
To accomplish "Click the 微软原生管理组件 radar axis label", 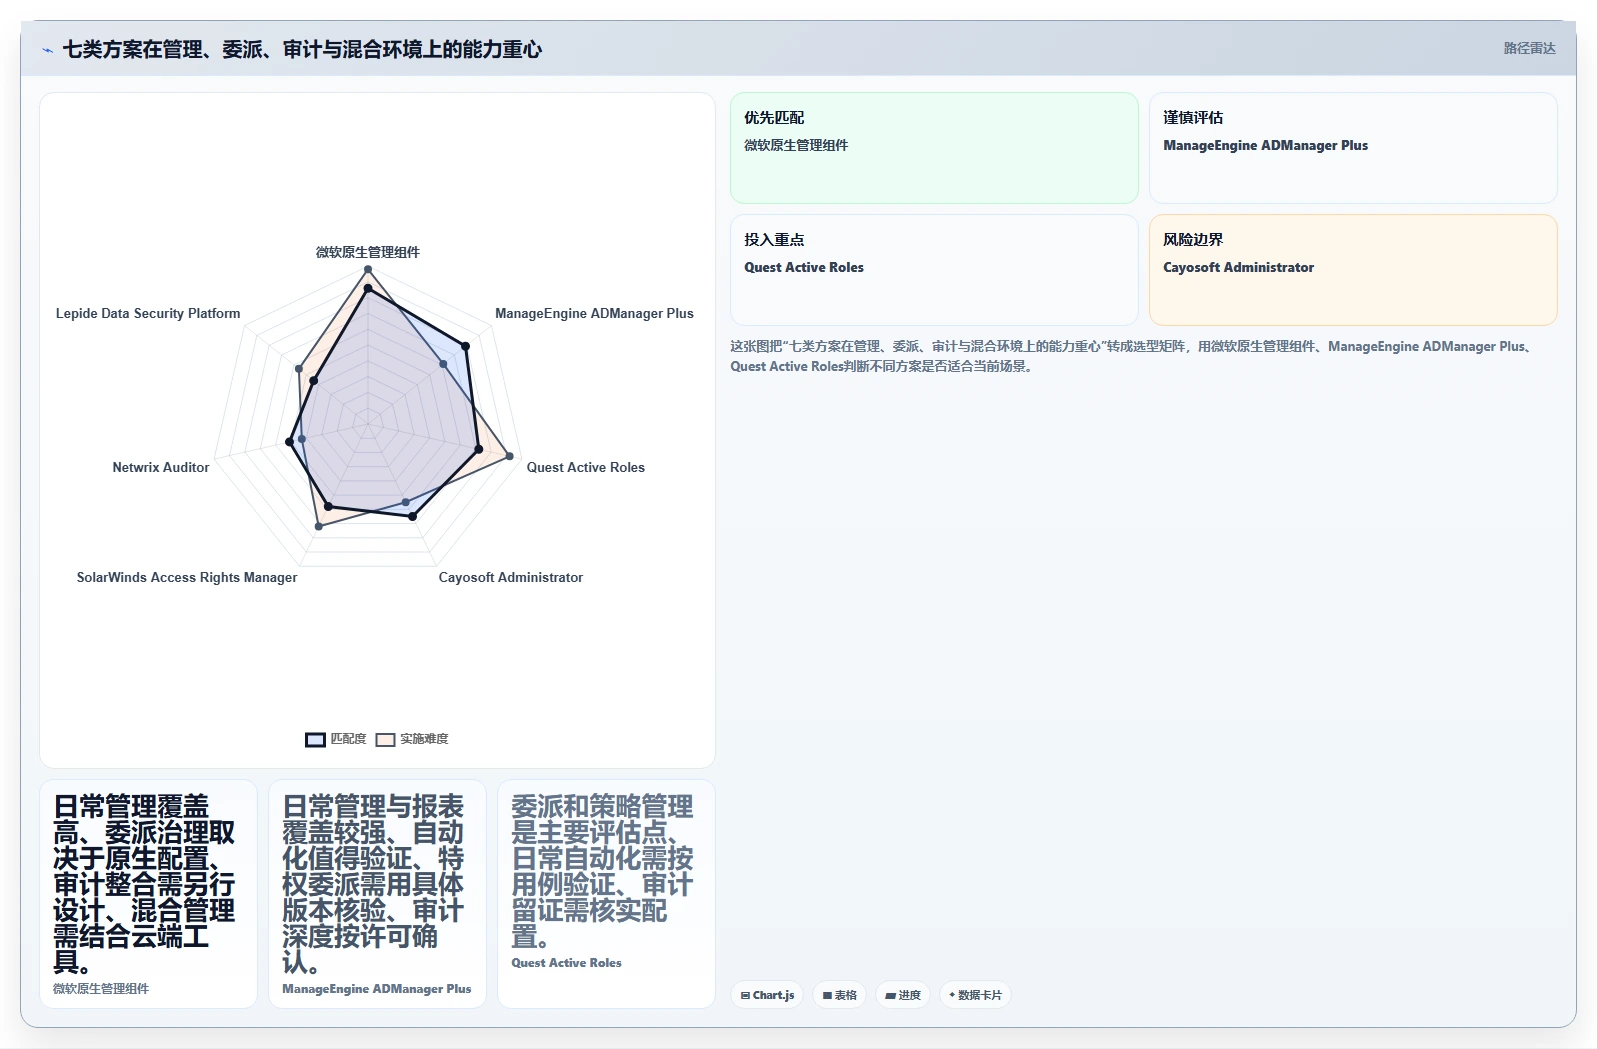I will click(x=368, y=252).
